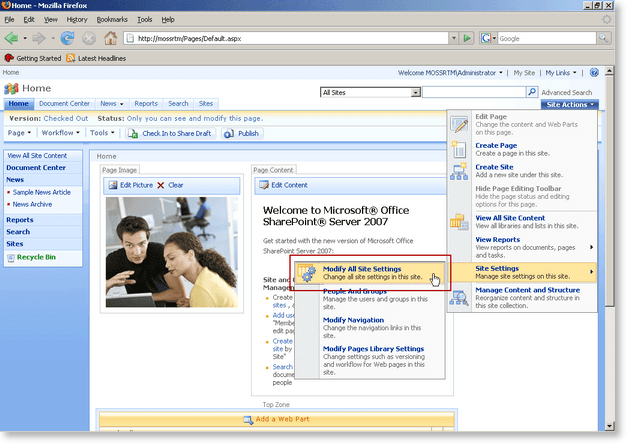The height and width of the screenshot is (444, 627).
Task: Click the Firefox Forward arrow button
Action: click(x=39, y=38)
